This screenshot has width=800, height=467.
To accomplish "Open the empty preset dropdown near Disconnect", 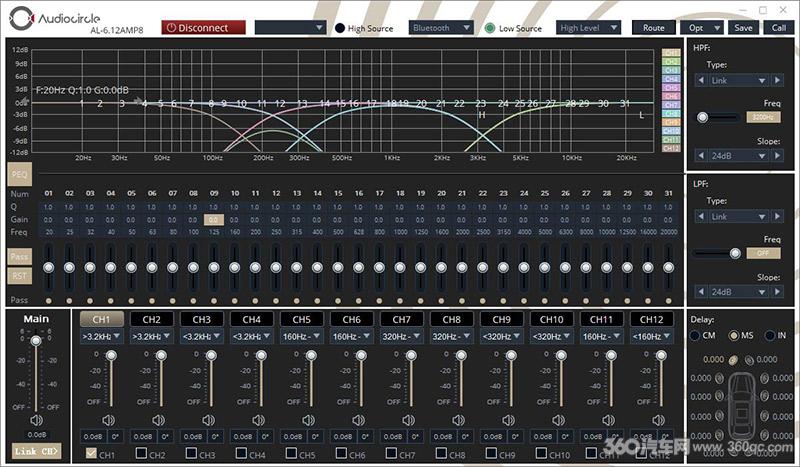I will coord(290,28).
